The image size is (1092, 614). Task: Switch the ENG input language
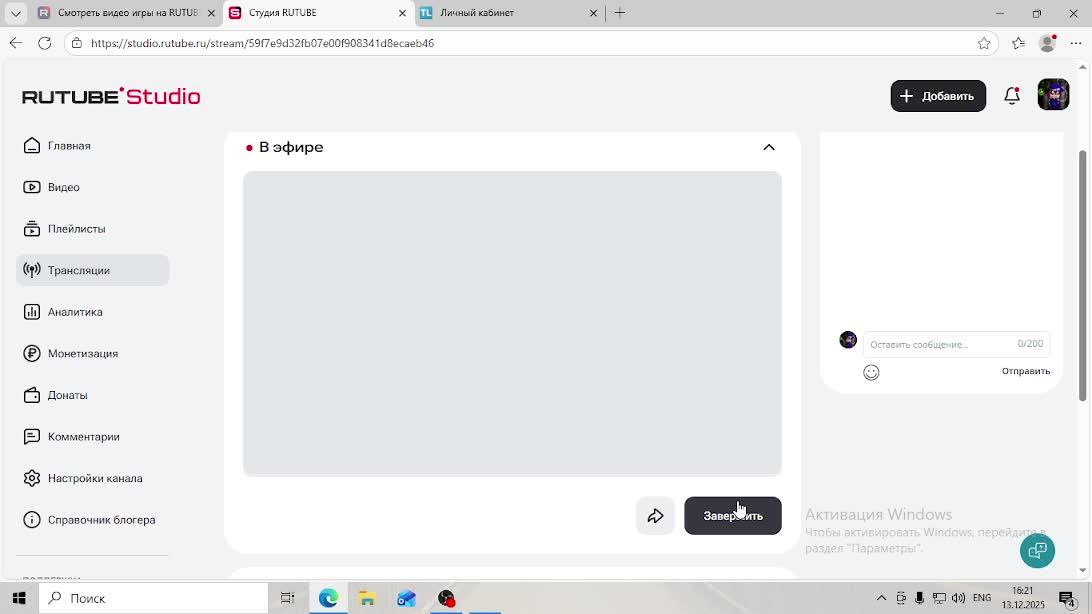click(x=982, y=598)
